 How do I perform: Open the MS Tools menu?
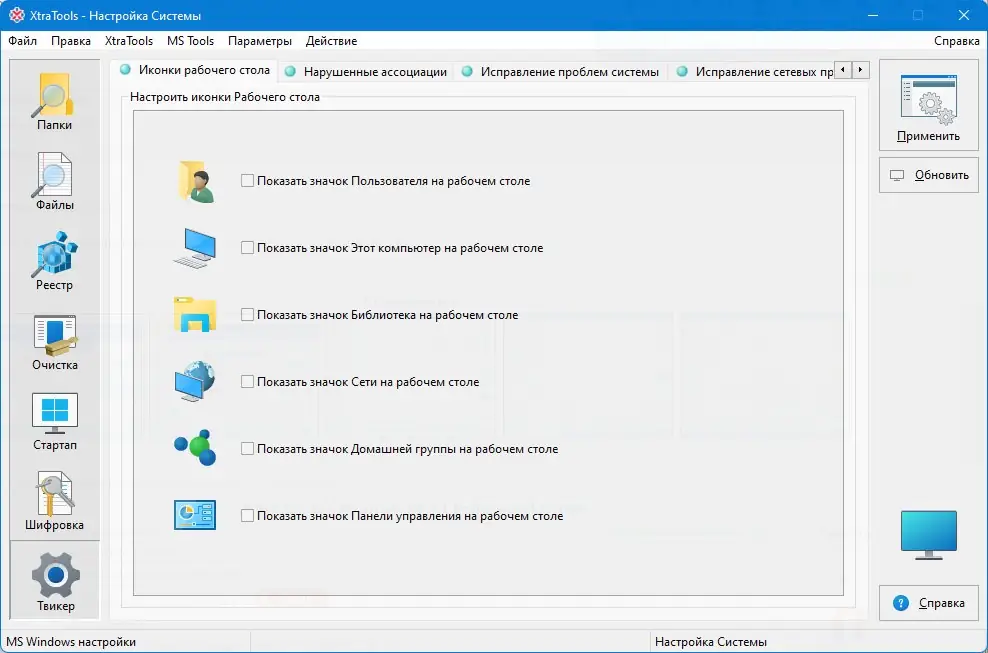click(x=190, y=41)
